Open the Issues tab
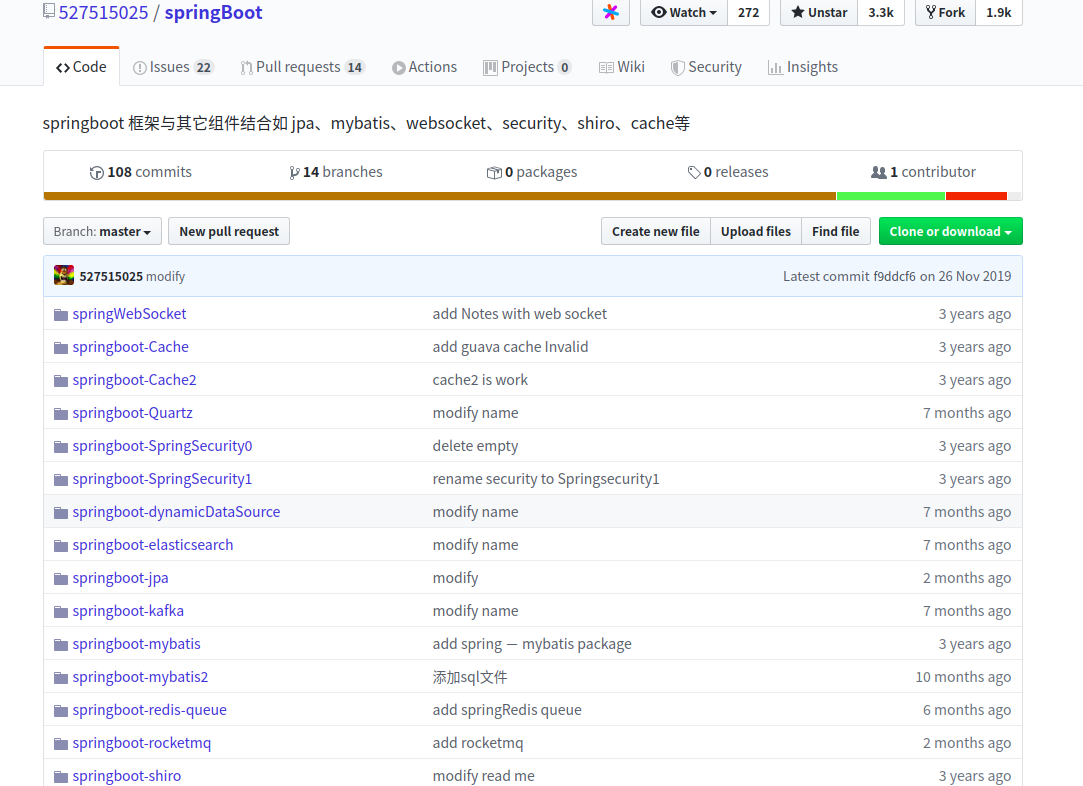 [173, 67]
